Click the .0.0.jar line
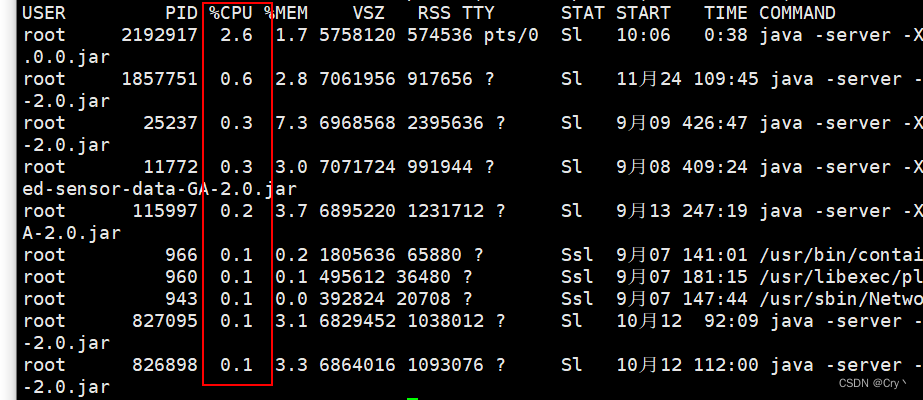923x400 pixels. coord(66,57)
